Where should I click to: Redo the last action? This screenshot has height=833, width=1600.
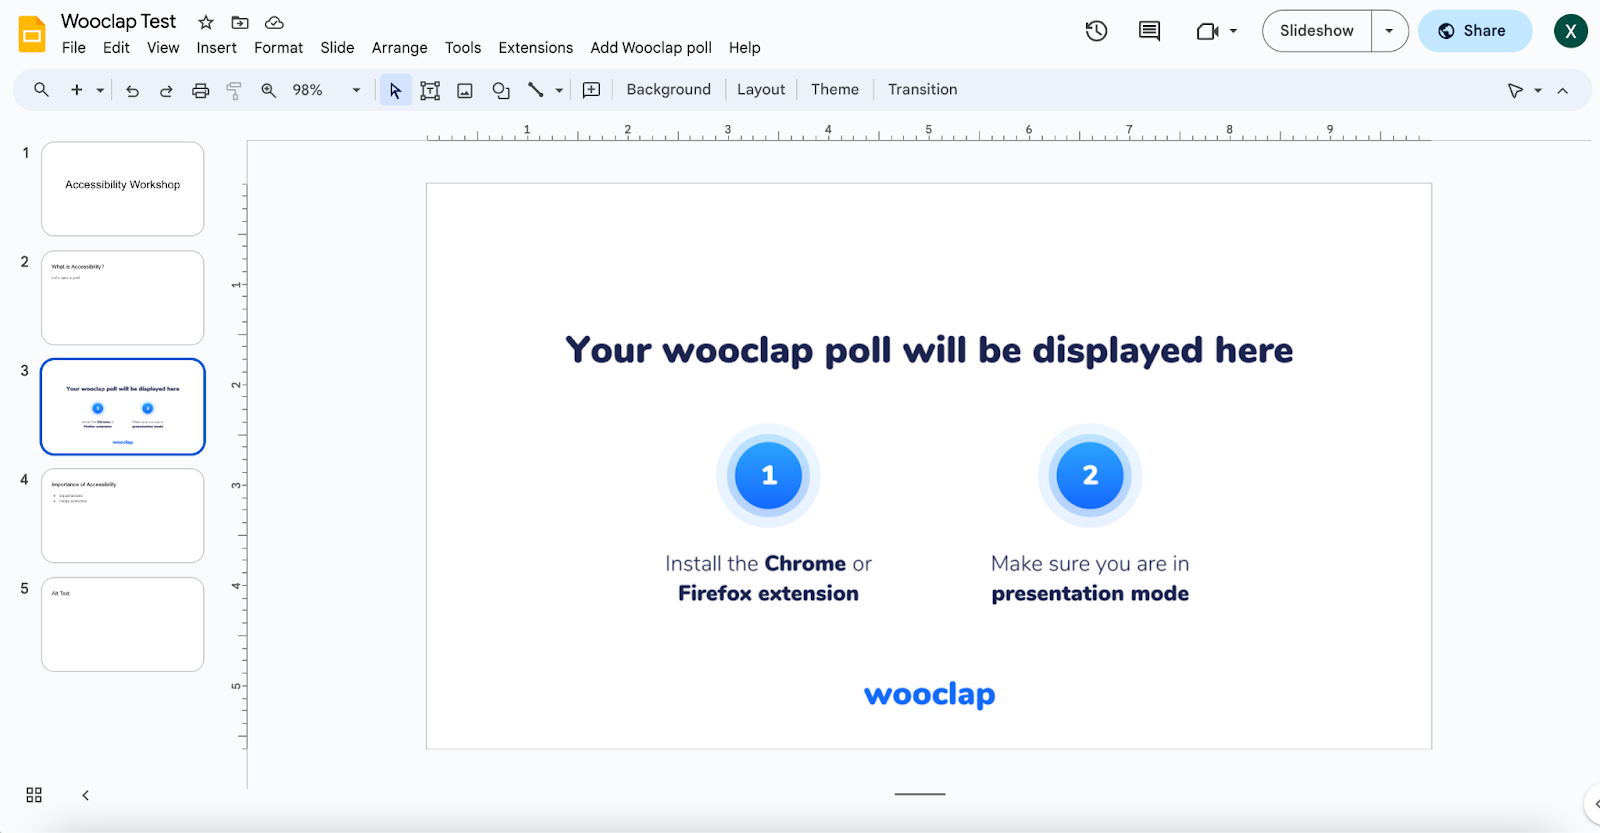tap(166, 90)
